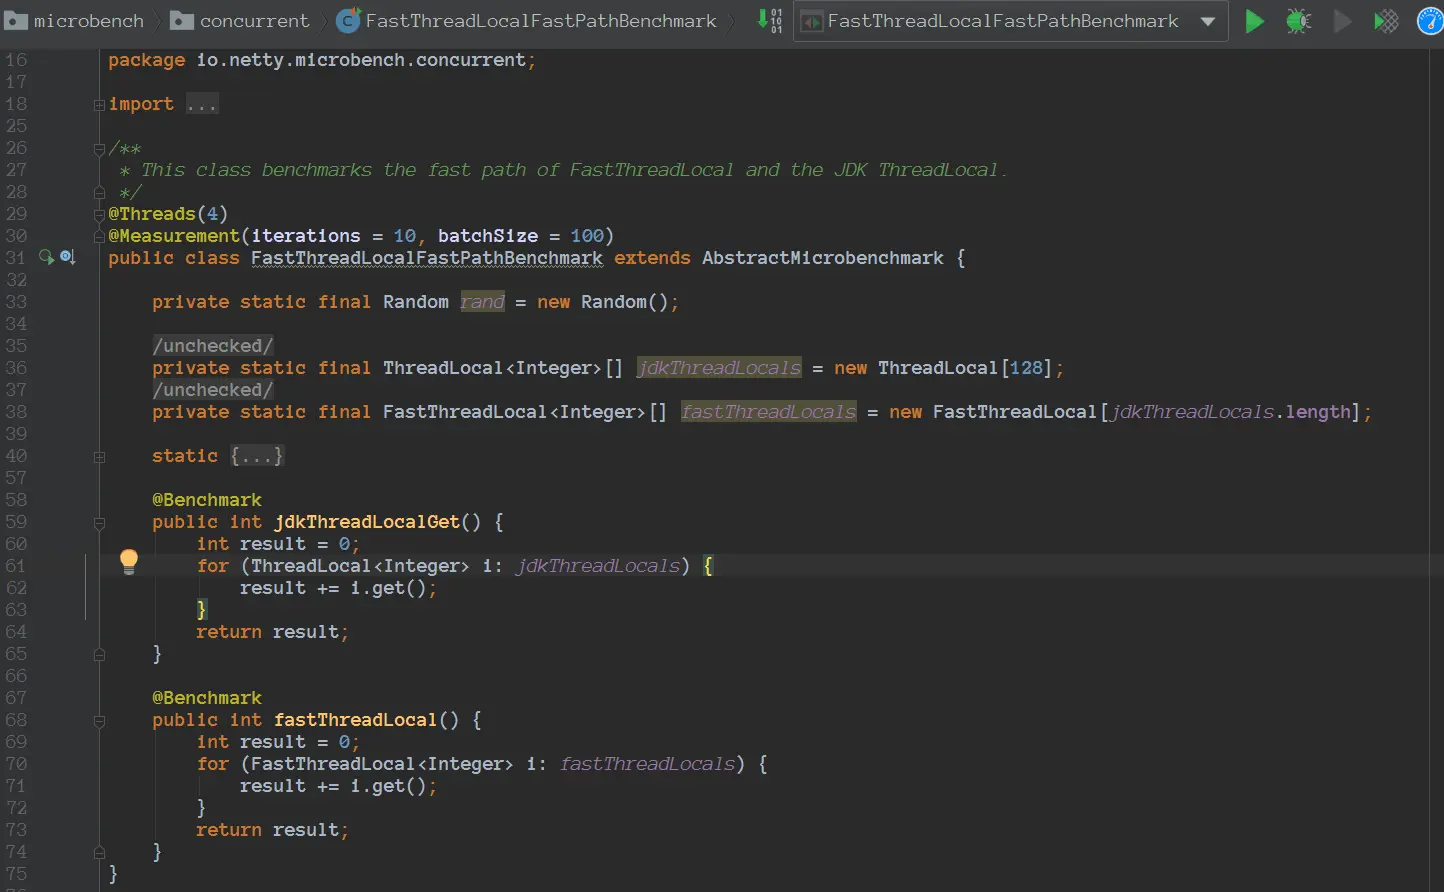Click line number 75 in the gutter
Image resolution: width=1444 pixels, height=892 pixels.
pyautogui.click(x=16, y=874)
